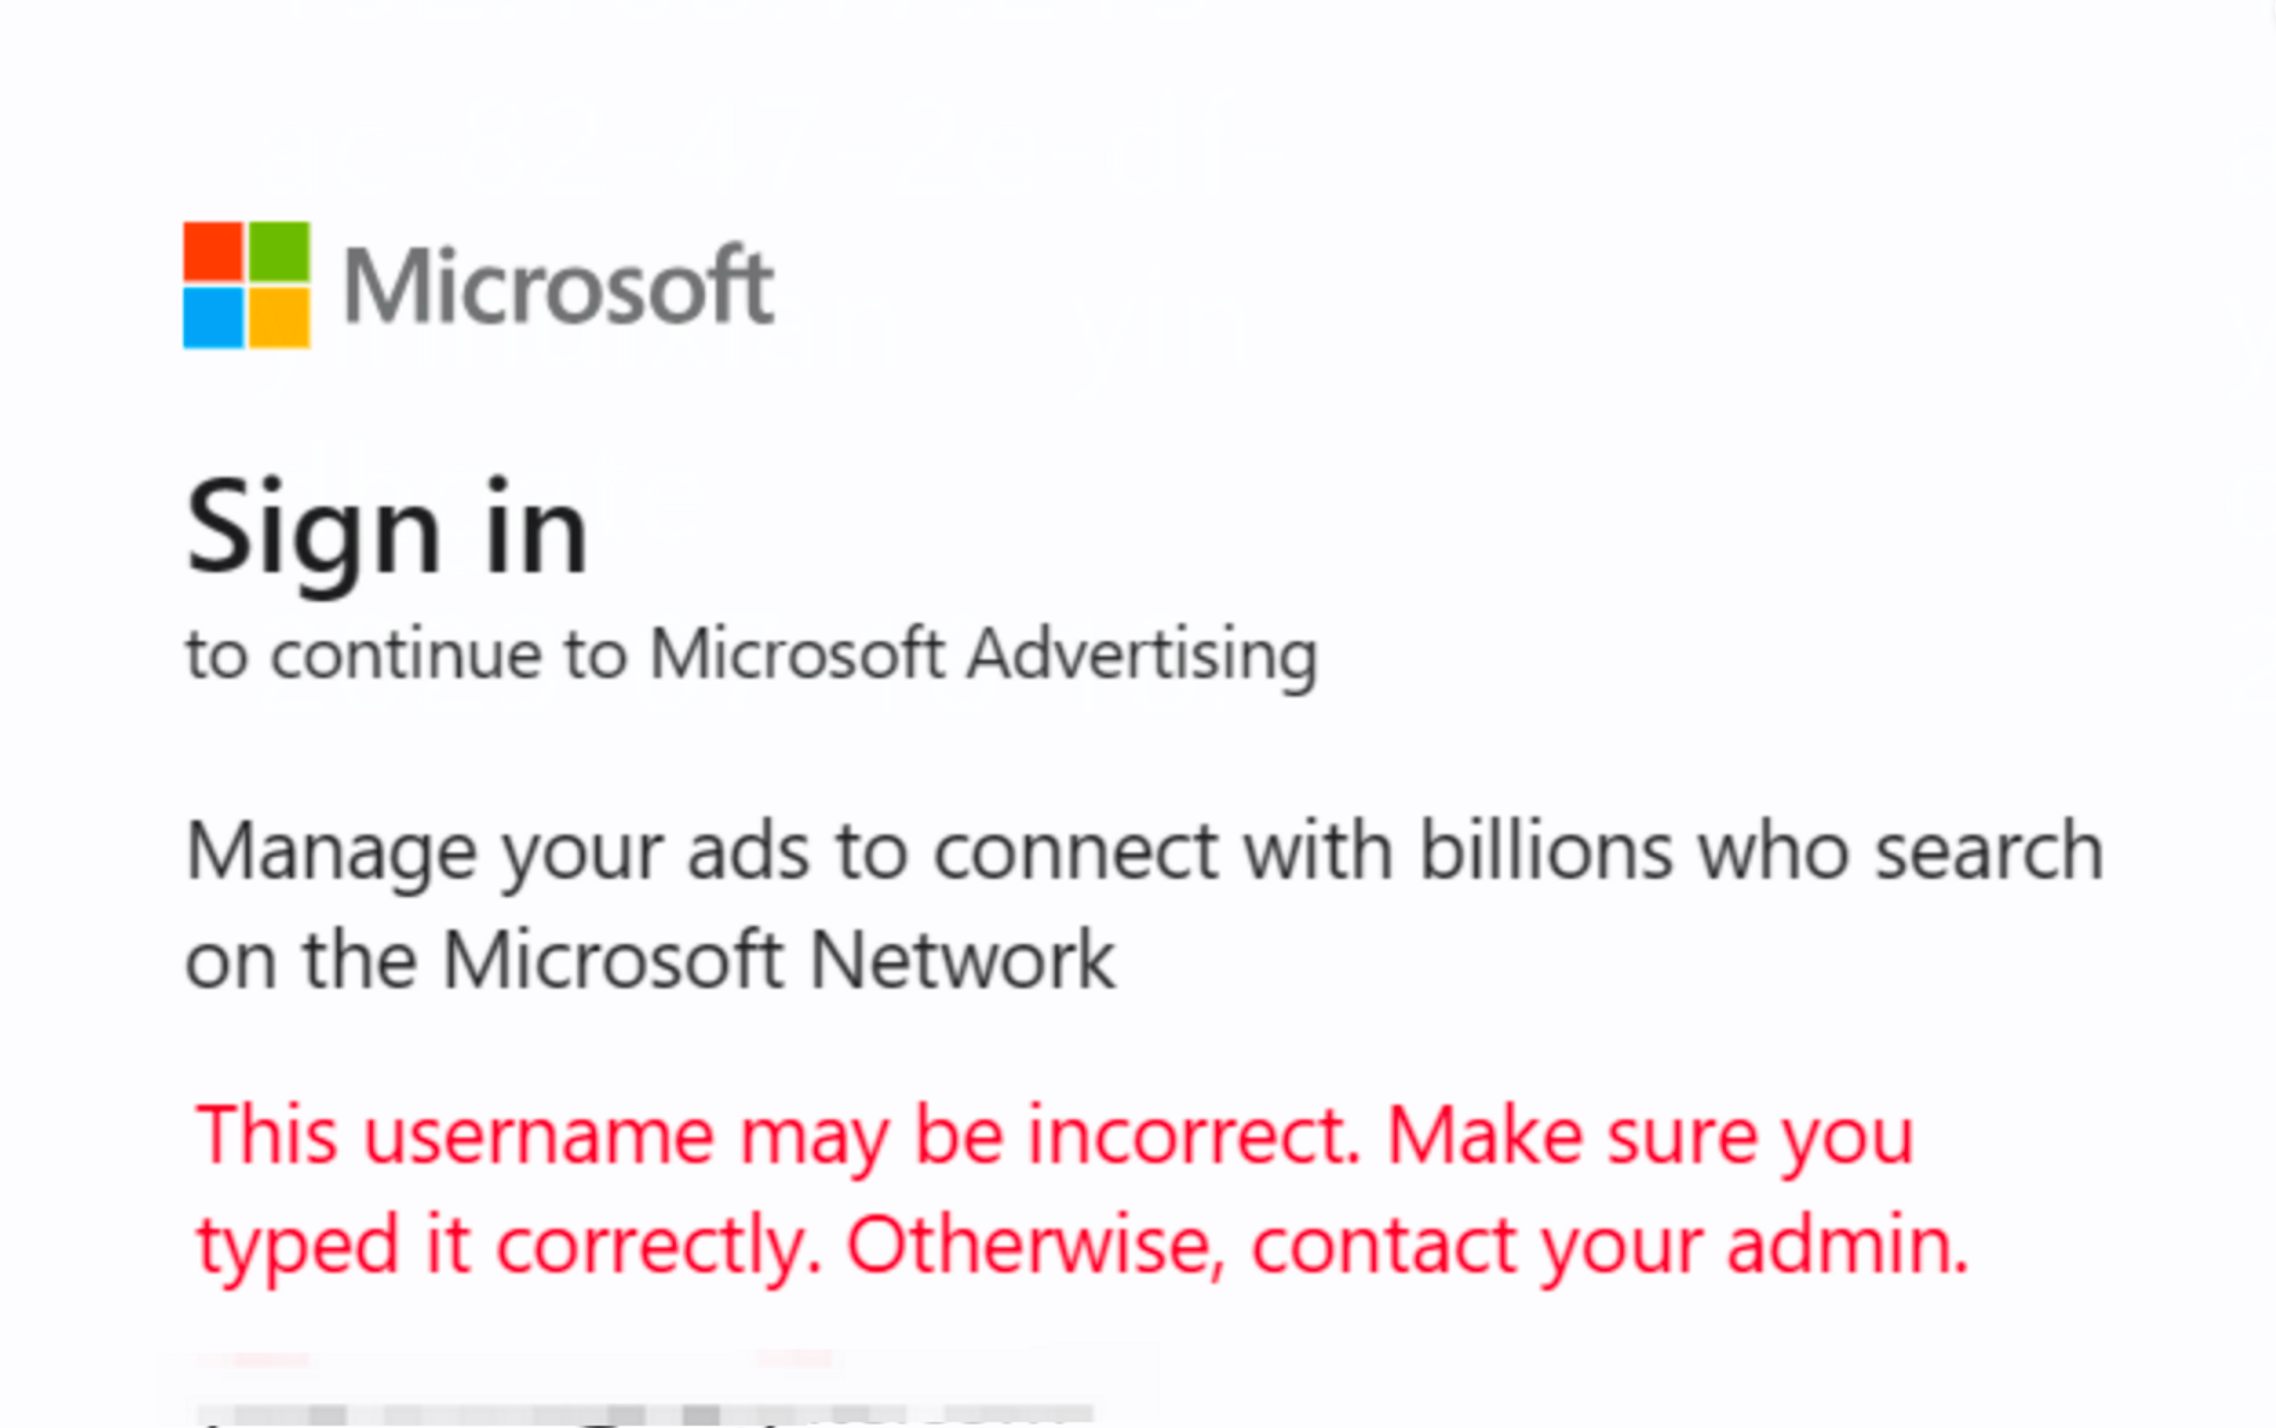Click "Otherwise, contact your admin." error text
The image size is (2276, 1428).
(x=1408, y=1246)
